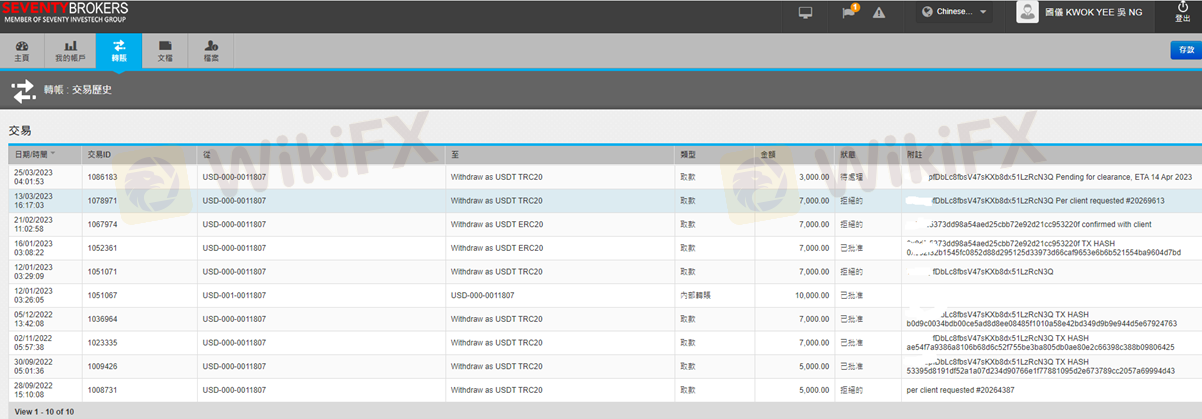Click the KWOK YEE NG username
This screenshot has width=1202, height=419.
coord(1099,13)
